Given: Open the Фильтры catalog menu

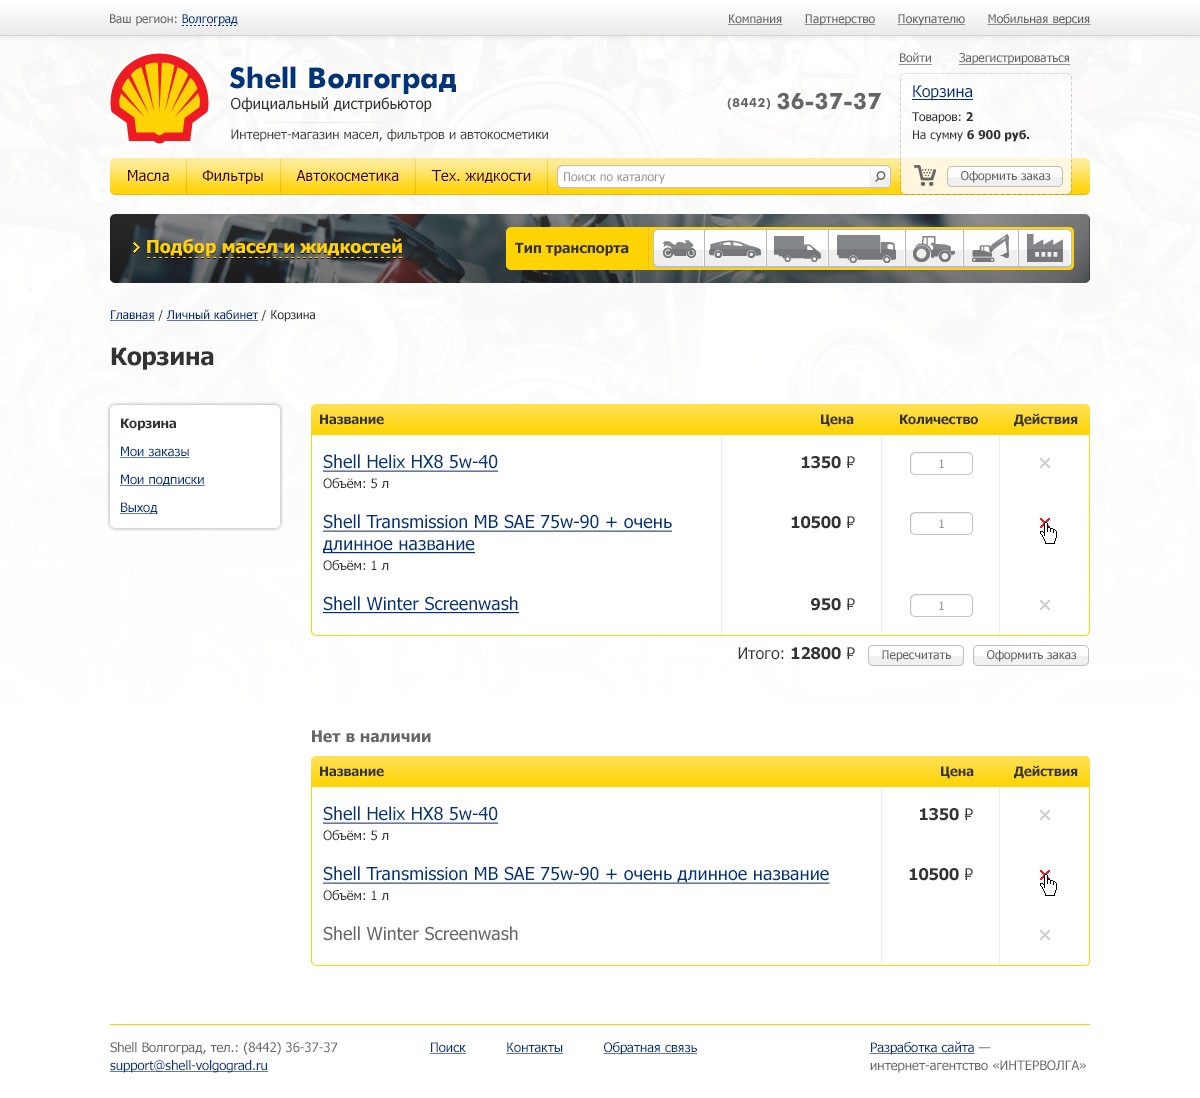Looking at the screenshot, I should click(x=233, y=176).
